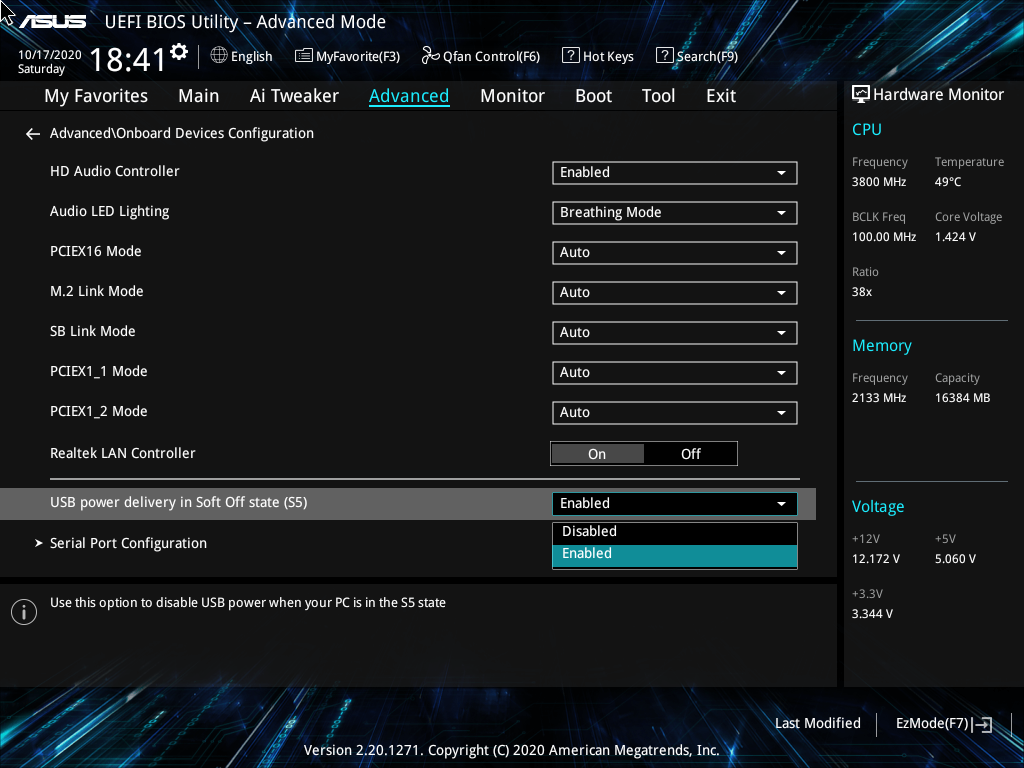
Task: Click the 10/17/2020 date
Action: (x=50, y=55)
